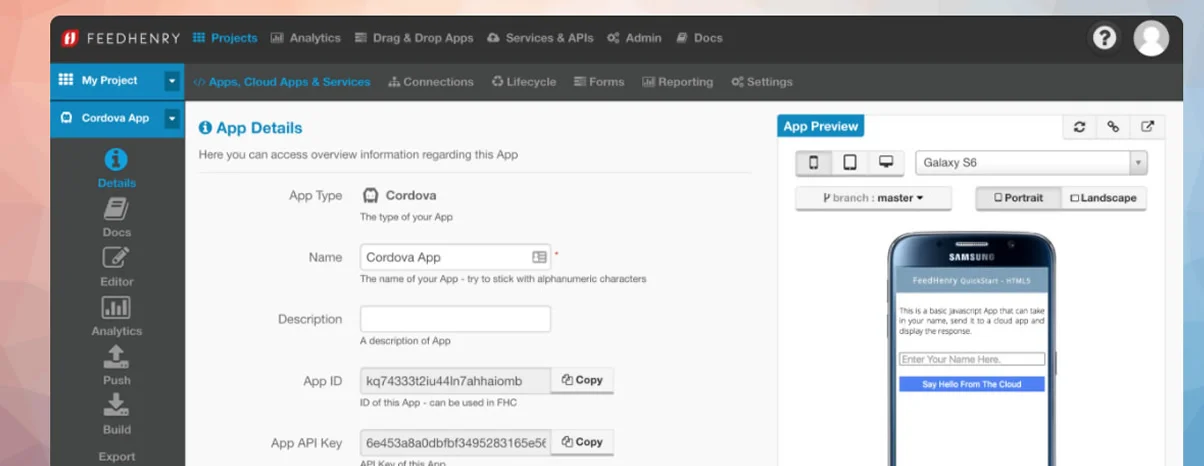The width and height of the screenshot is (1204, 466).
Task: Set preview to Landscape orientation
Action: [x=1103, y=198]
